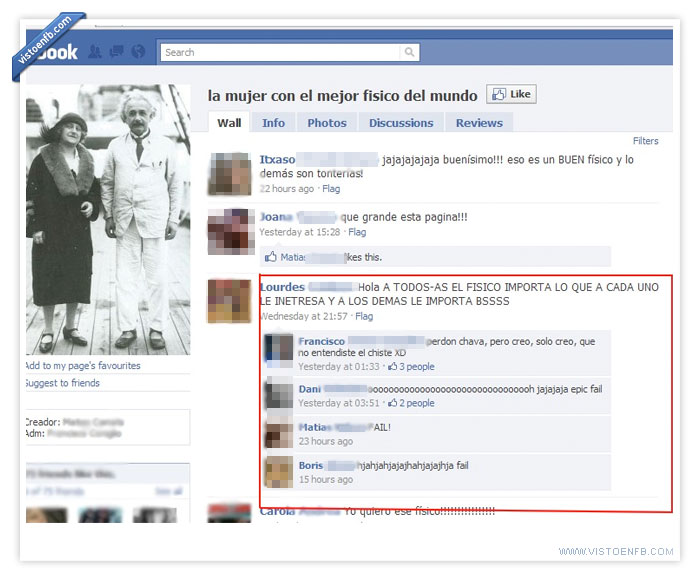Viewport: 698px width, 585px height.
Task: Open the friend requests icon
Action: (95, 52)
